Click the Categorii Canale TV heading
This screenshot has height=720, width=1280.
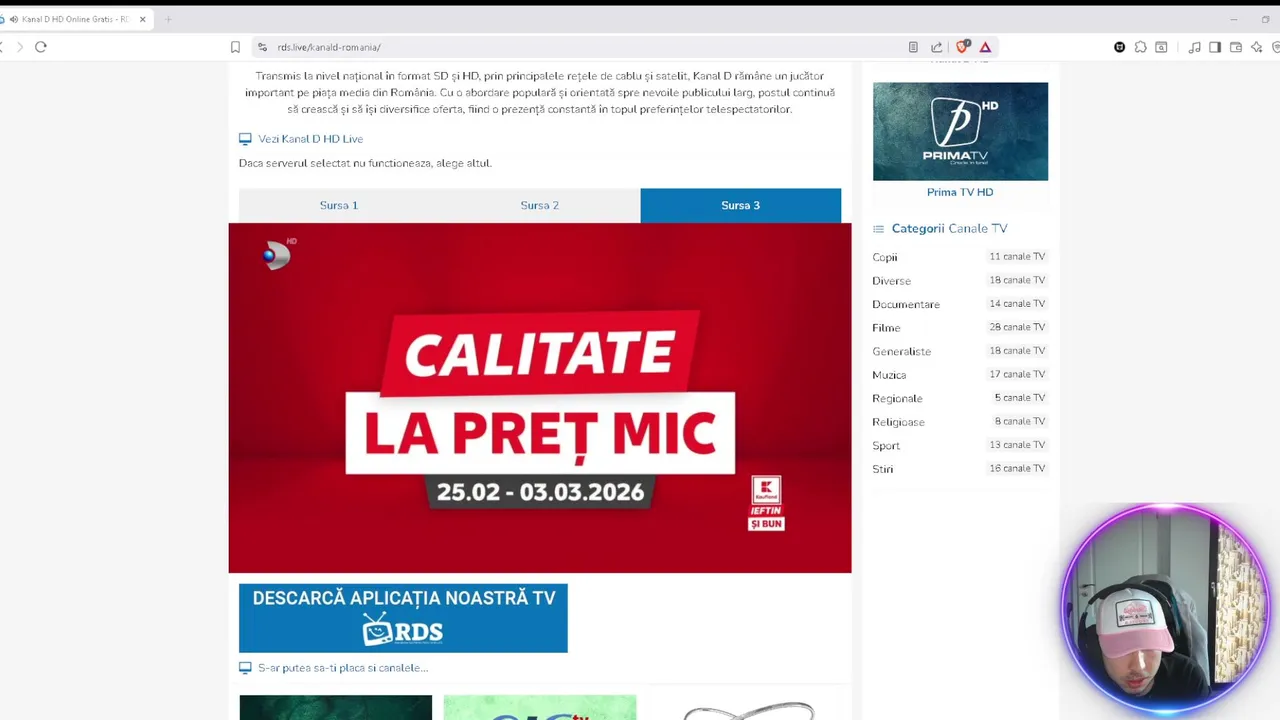coord(949,229)
